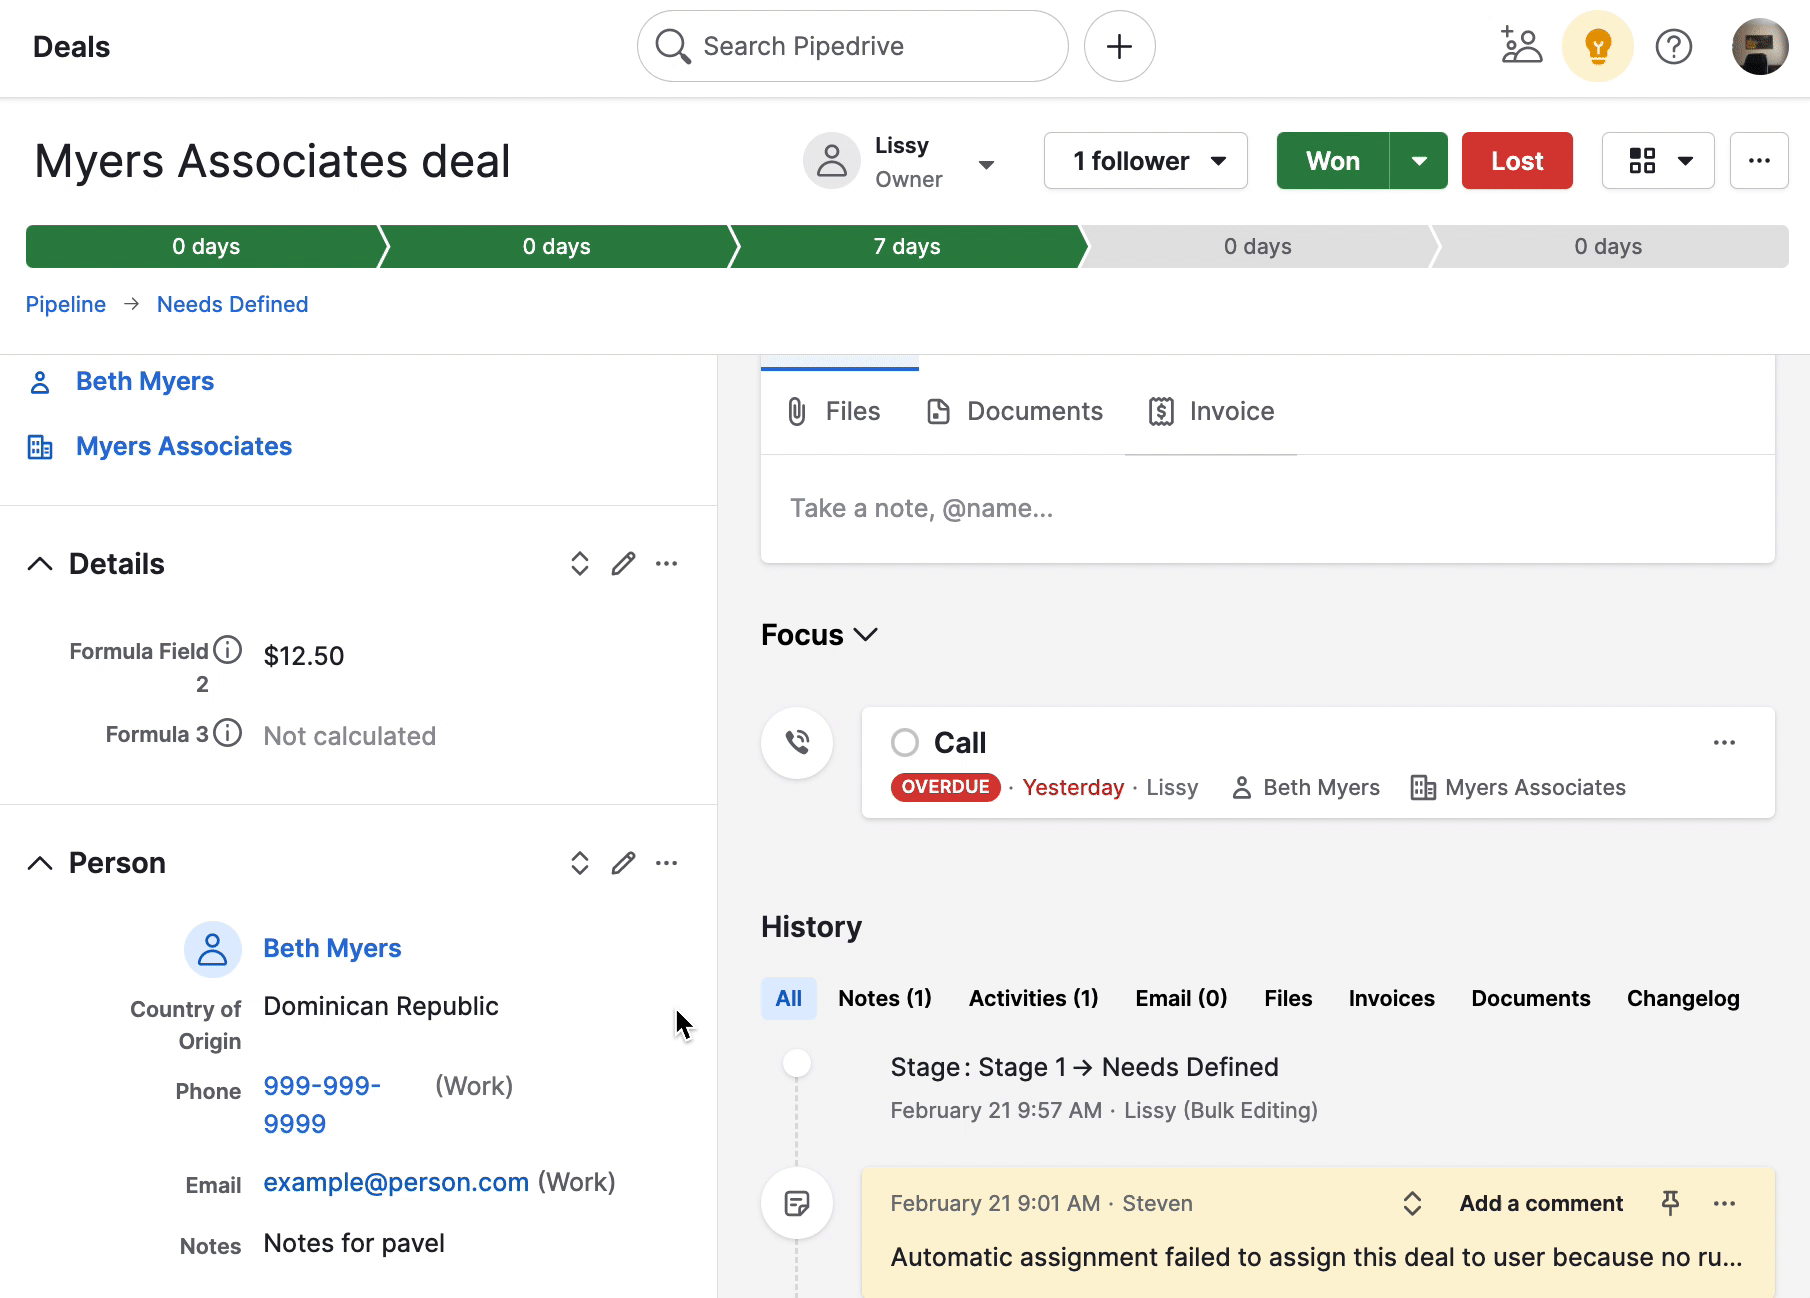Viewport: 1810px width, 1298px height.
Task: Expand the Focus section chevron
Action: [x=866, y=635]
